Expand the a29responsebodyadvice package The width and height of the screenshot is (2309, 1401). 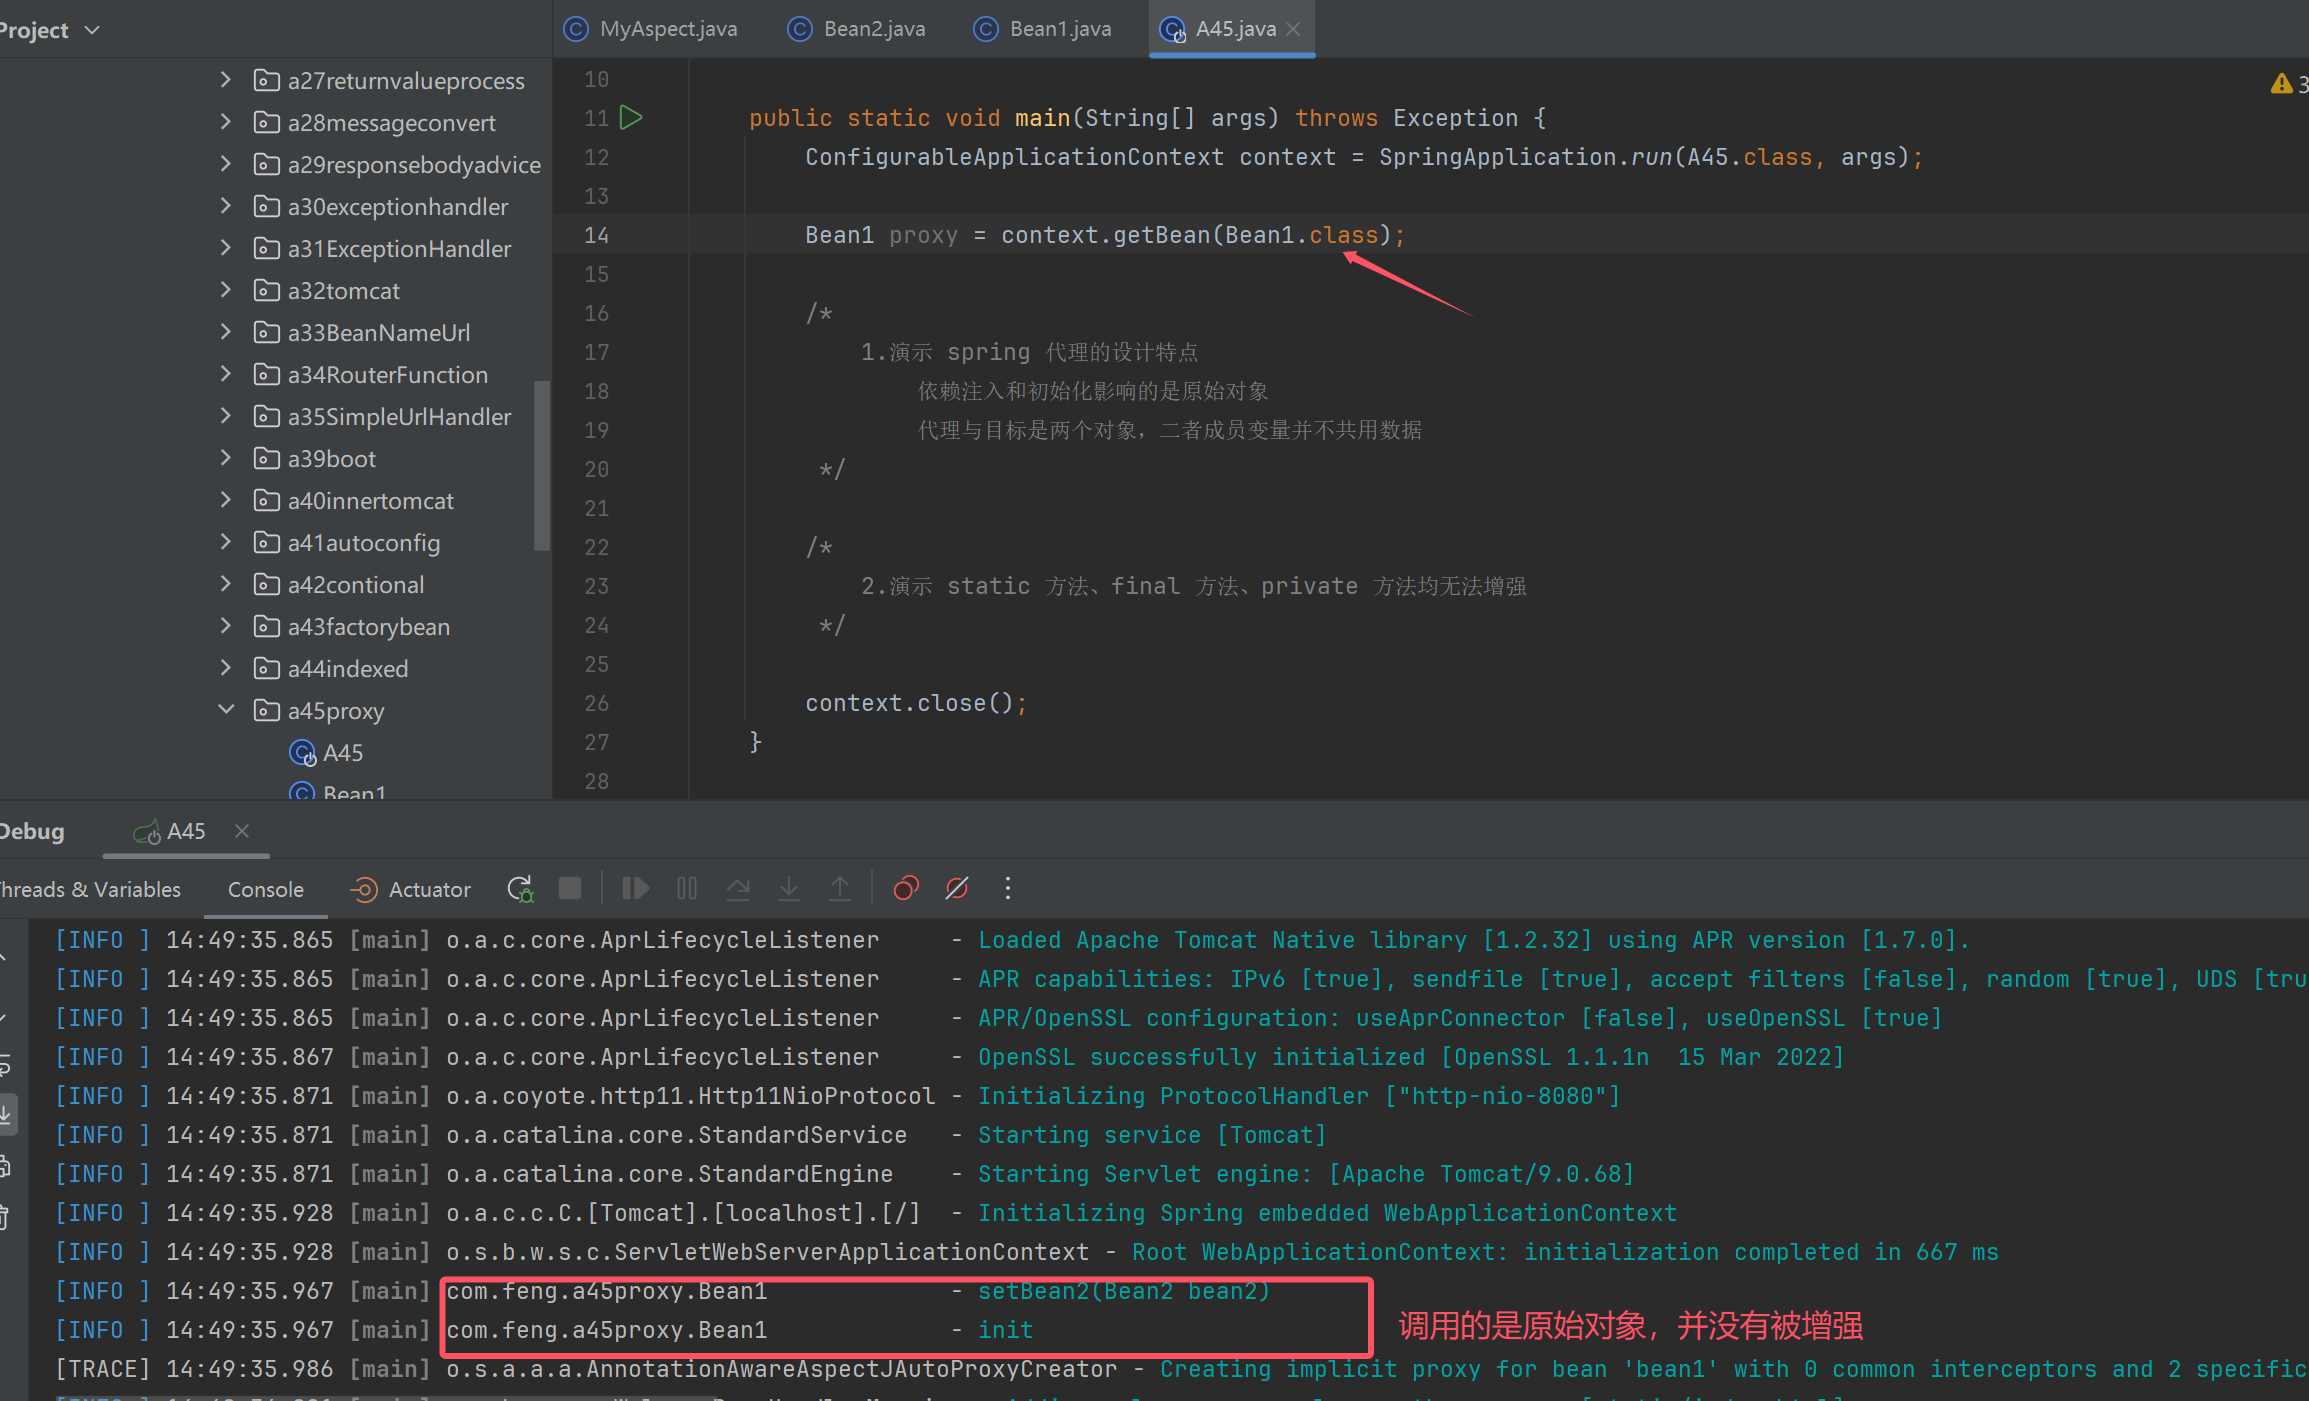[x=226, y=164]
